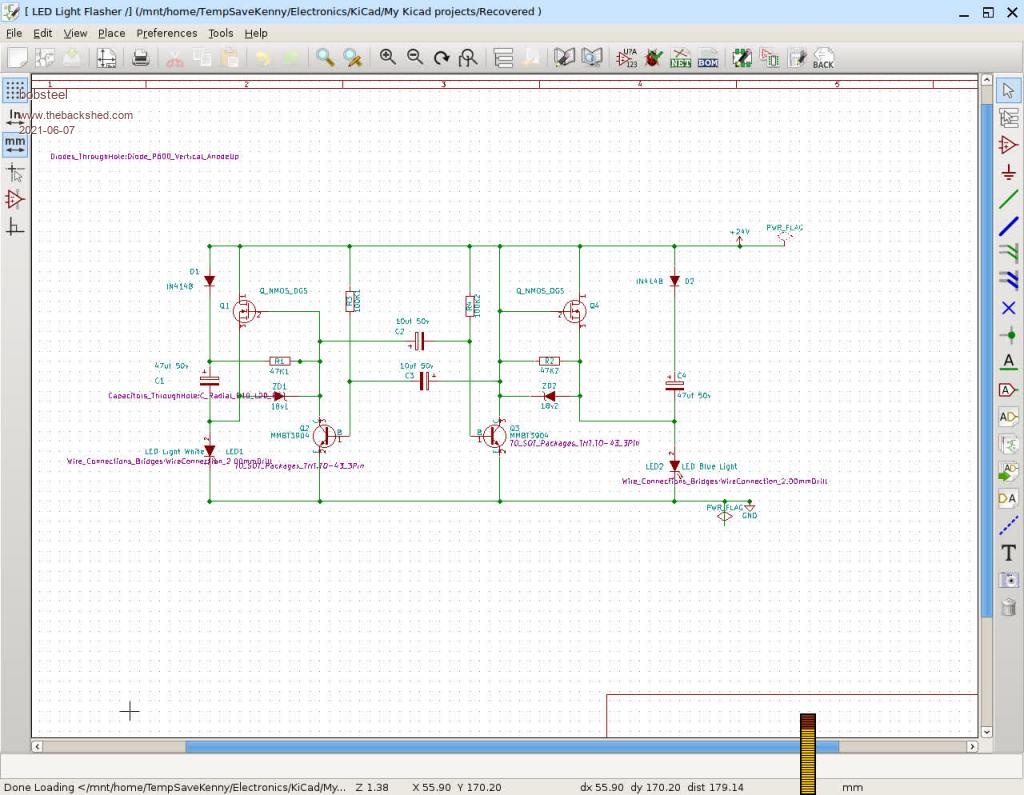The width and height of the screenshot is (1024, 795).
Task: Click the Print schematic icon
Action: click(x=141, y=58)
